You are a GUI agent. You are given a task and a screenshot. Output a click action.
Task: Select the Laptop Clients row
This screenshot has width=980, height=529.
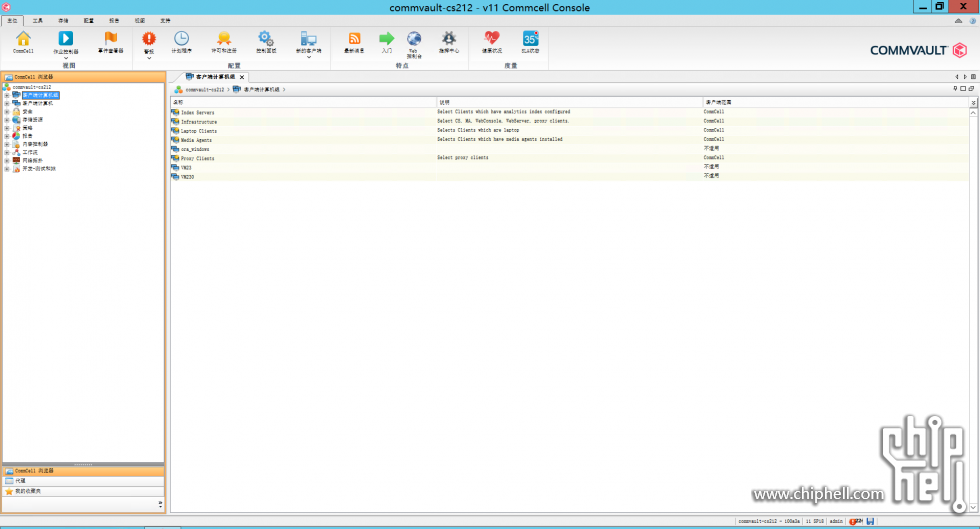[569, 131]
